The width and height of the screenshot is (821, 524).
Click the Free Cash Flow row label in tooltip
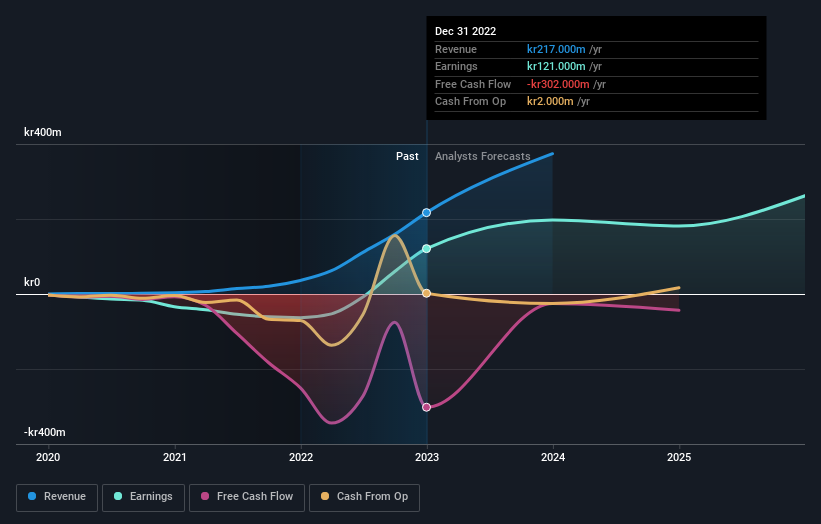click(473, 84)
